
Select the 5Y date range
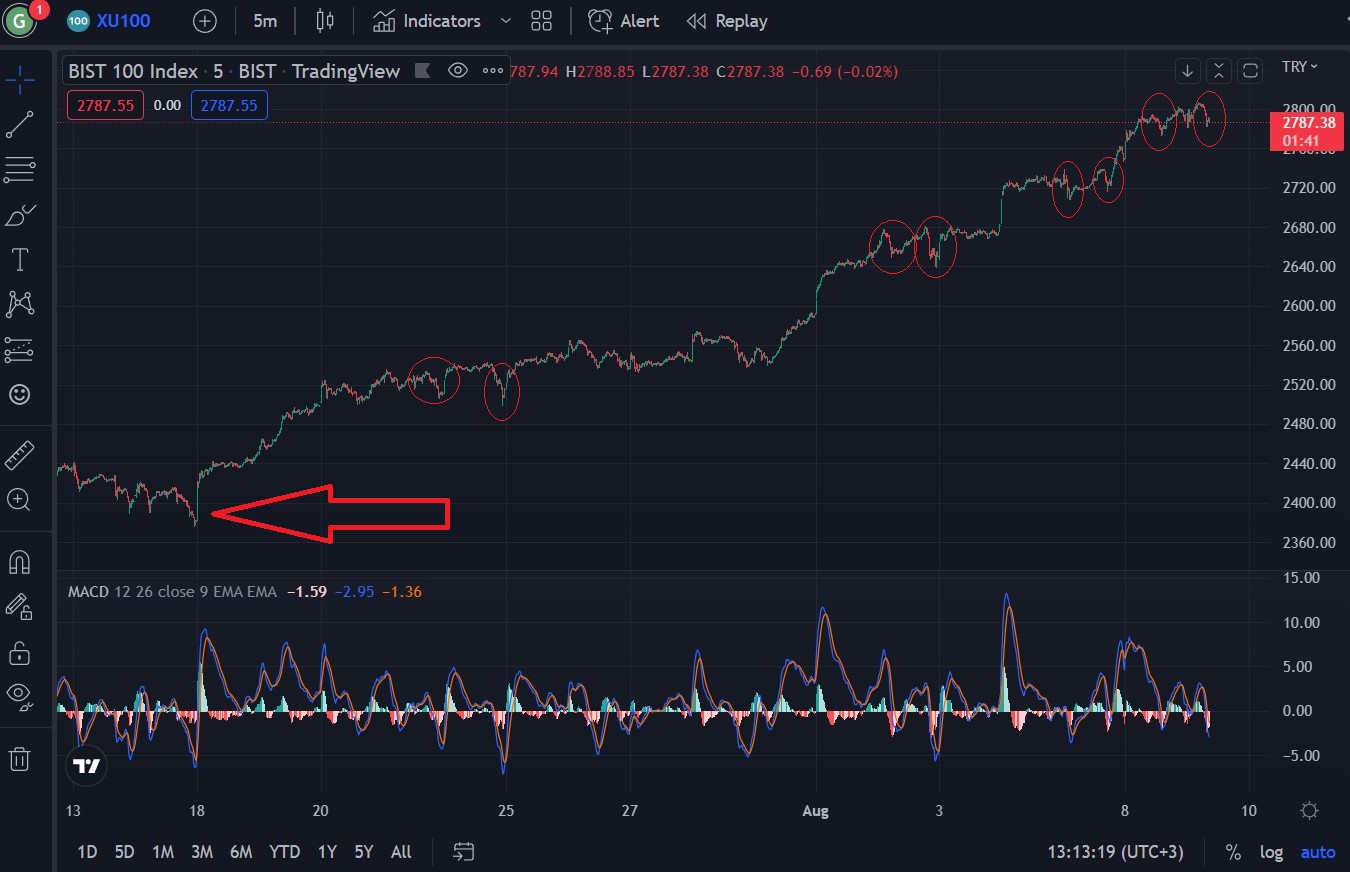(363, 852)
